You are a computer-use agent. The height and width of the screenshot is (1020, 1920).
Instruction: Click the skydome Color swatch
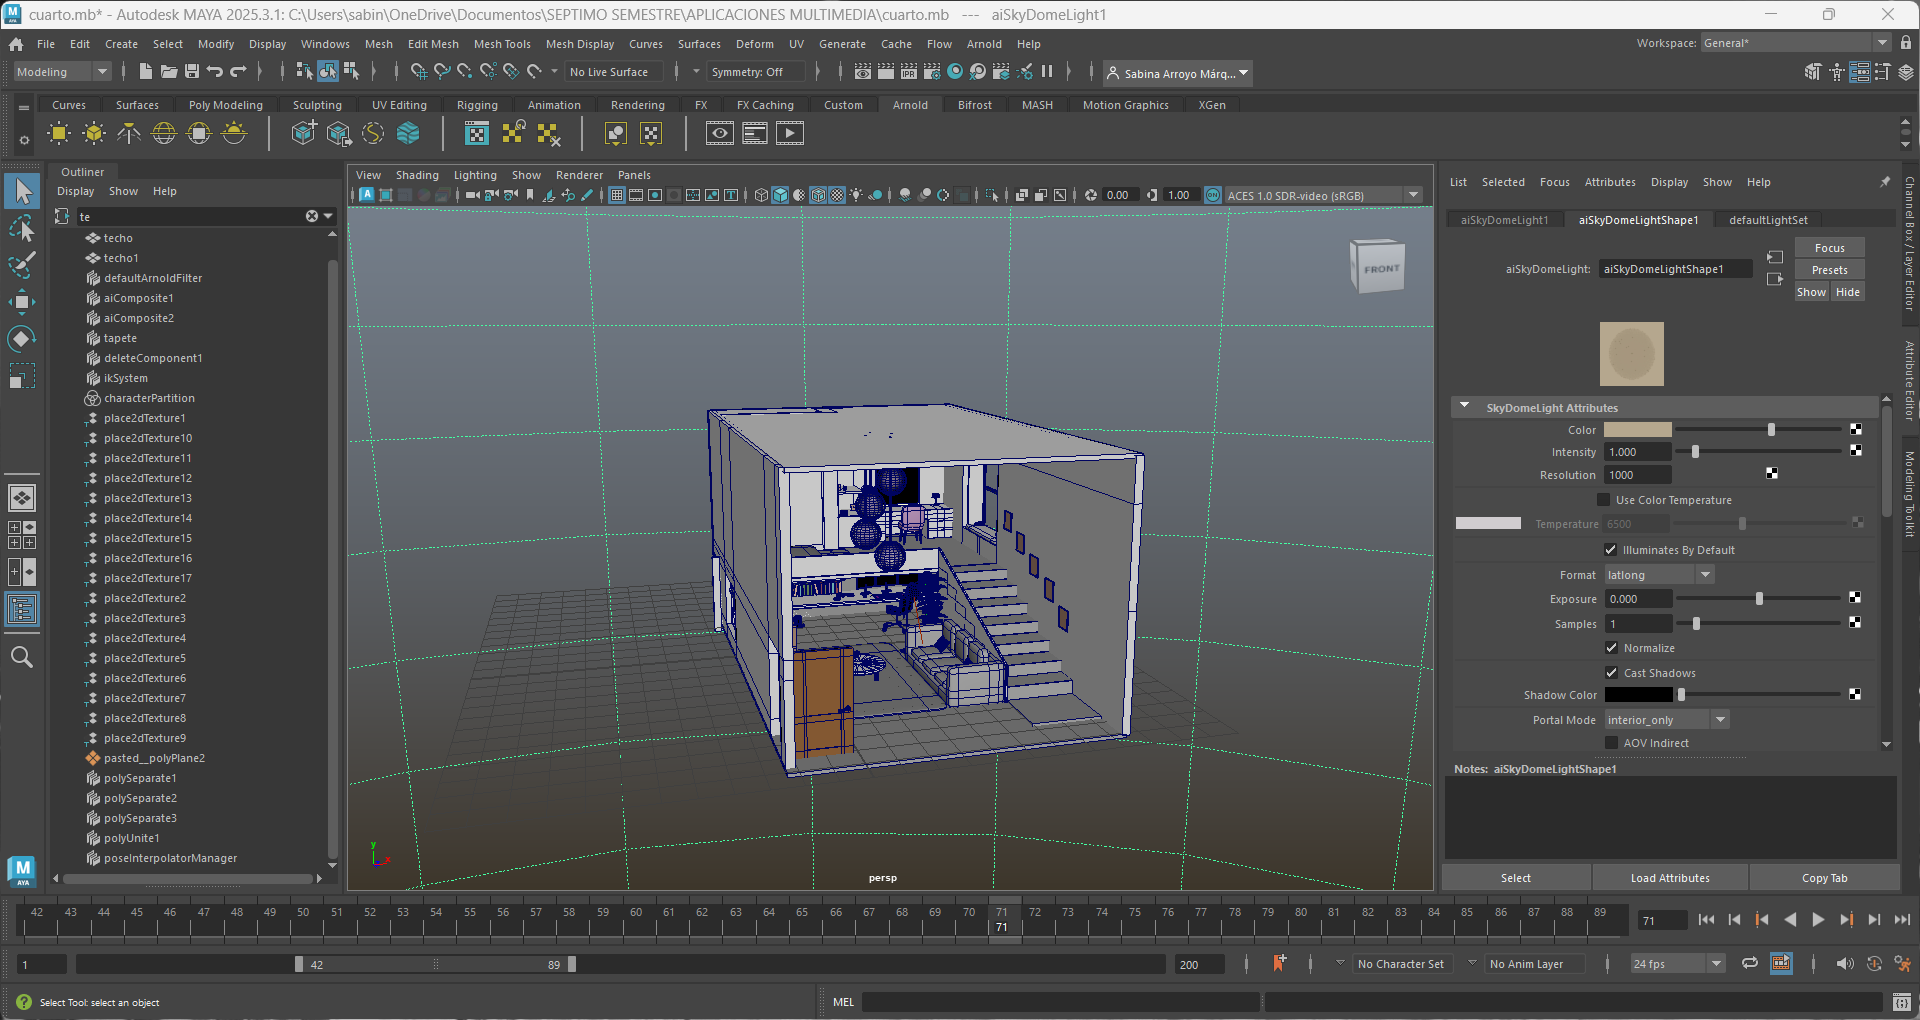(1637, 430)
